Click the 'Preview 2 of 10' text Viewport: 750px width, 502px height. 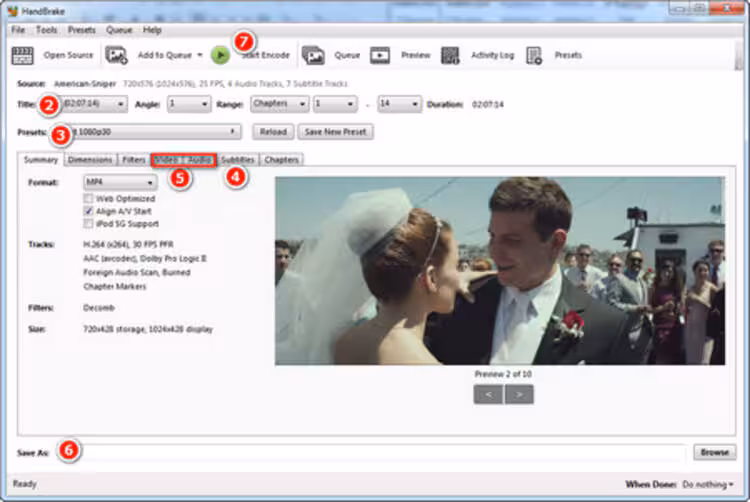(503, 374)
